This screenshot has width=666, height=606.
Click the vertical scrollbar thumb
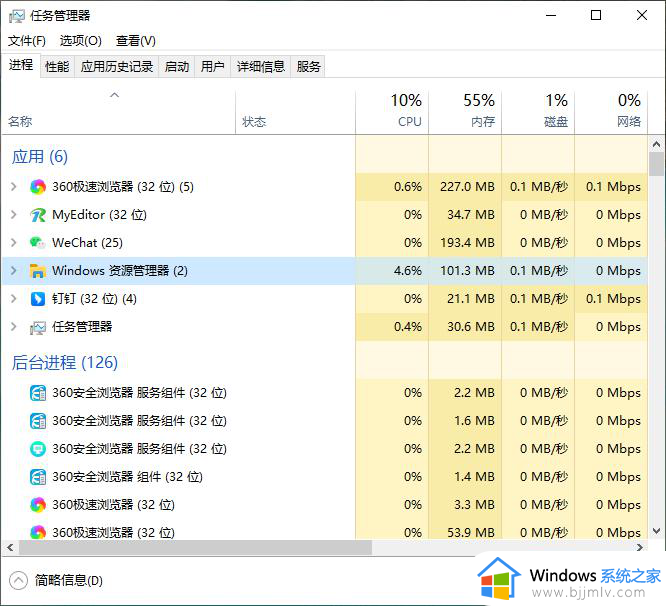656,164
